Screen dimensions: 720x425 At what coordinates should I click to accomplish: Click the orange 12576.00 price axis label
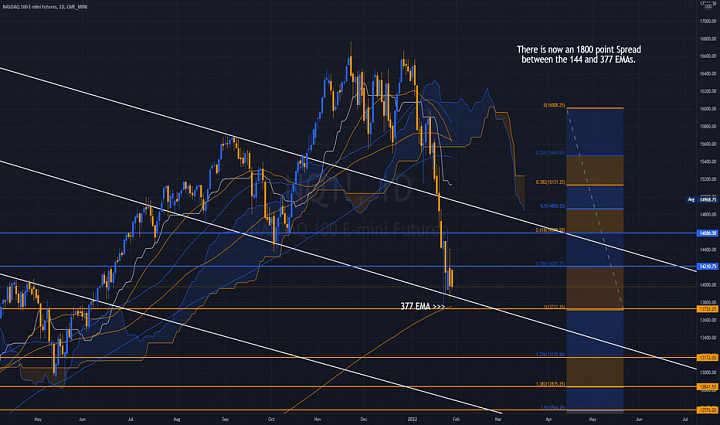(707, 410)
